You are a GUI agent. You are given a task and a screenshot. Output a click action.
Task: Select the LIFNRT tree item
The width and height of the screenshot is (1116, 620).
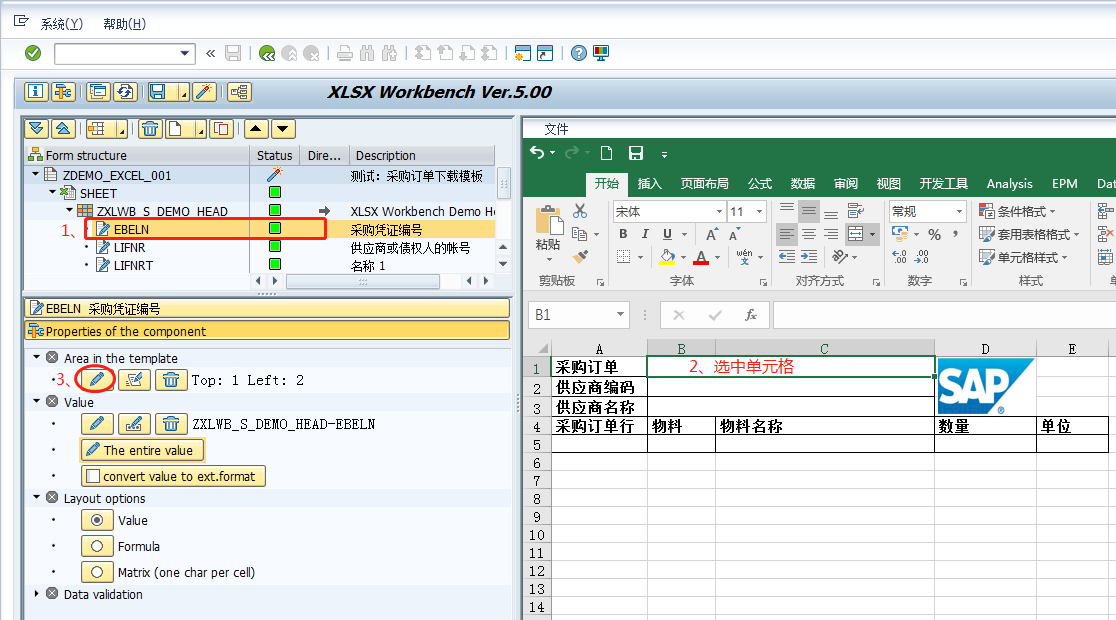[133, 266]
